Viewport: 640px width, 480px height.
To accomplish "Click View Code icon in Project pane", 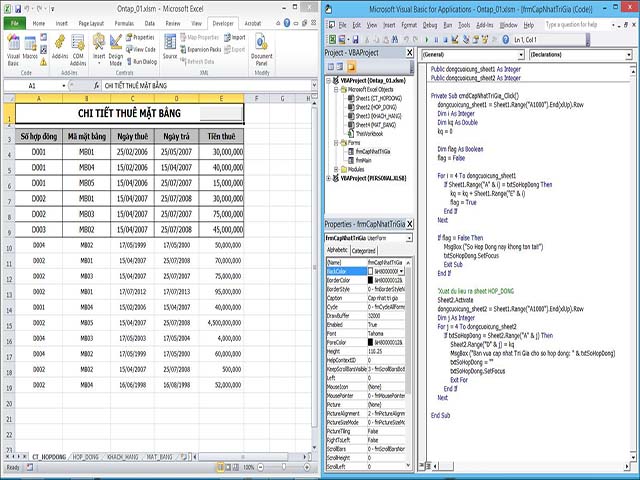I will pyautogui.click(x=331, y=67).
